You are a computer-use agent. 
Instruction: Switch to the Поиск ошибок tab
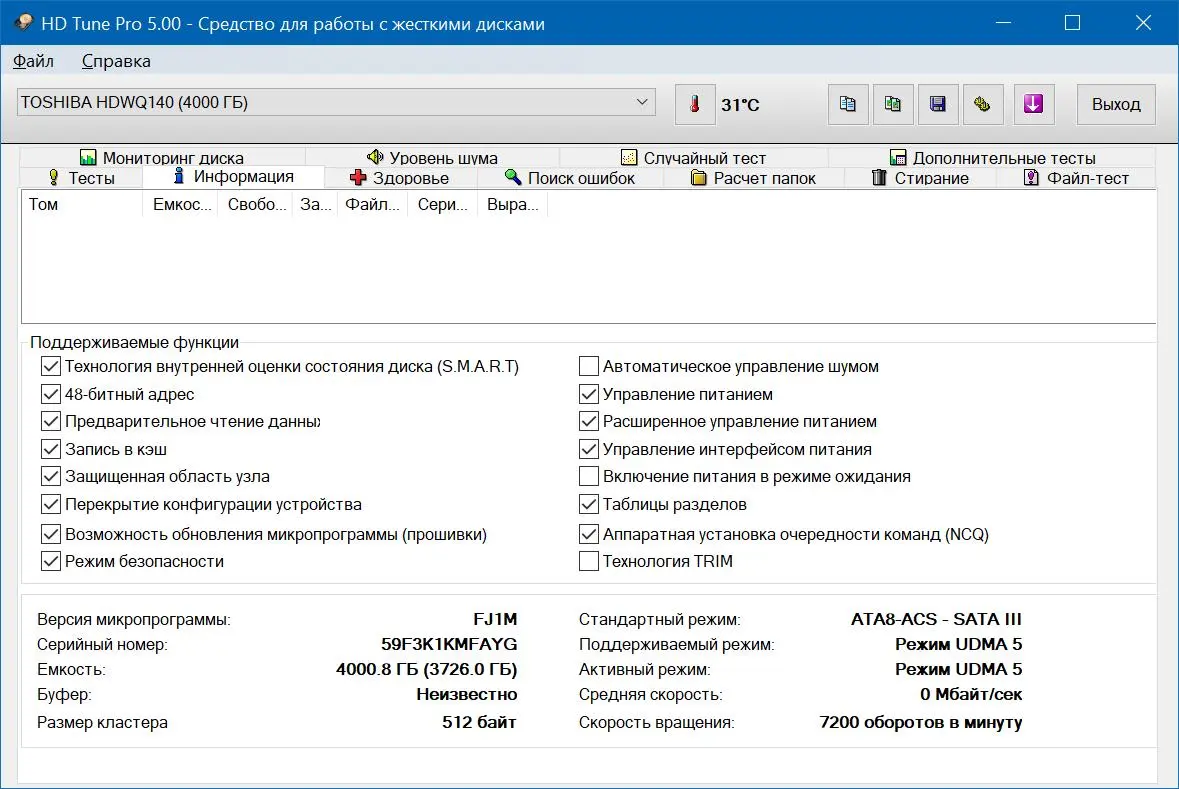[570, 178]
